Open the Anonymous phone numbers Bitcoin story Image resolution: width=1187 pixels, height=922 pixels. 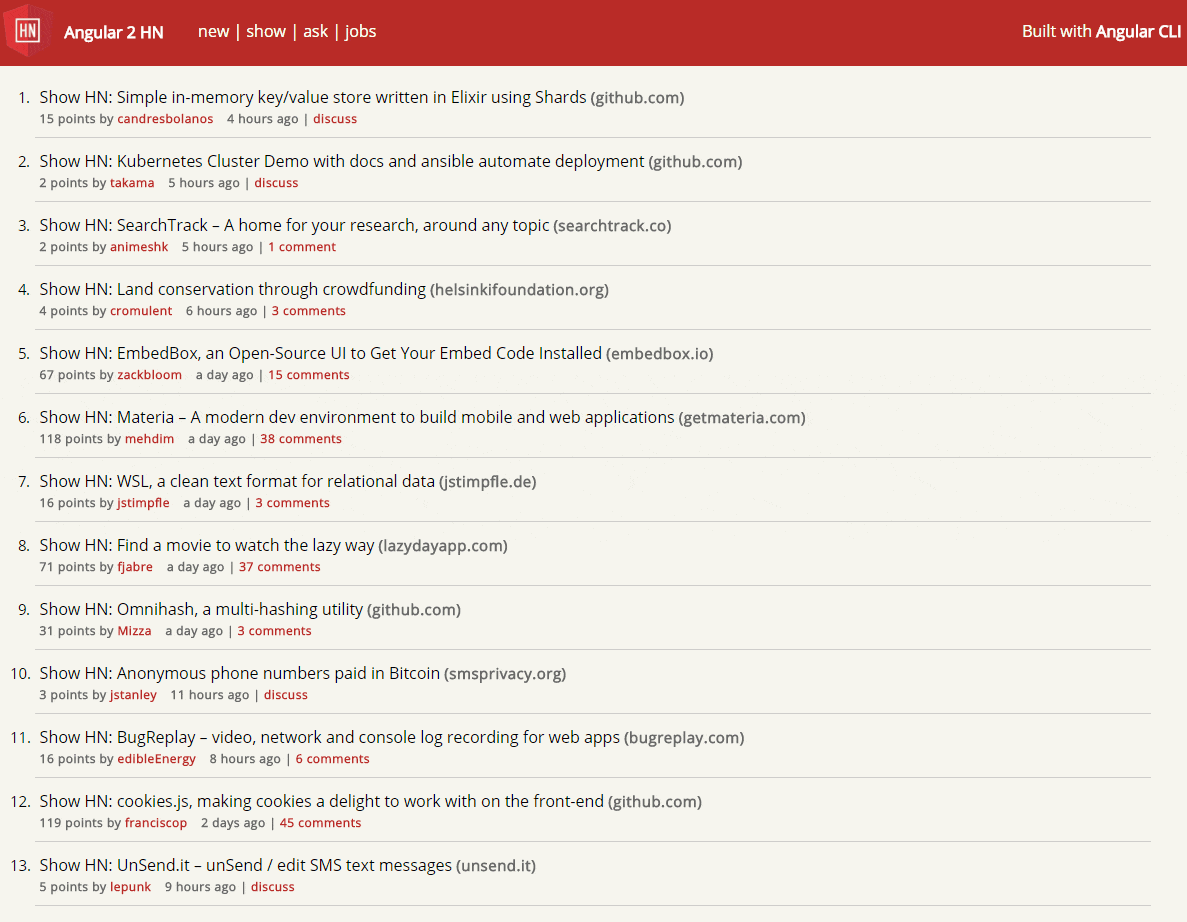tap(239, 673)
